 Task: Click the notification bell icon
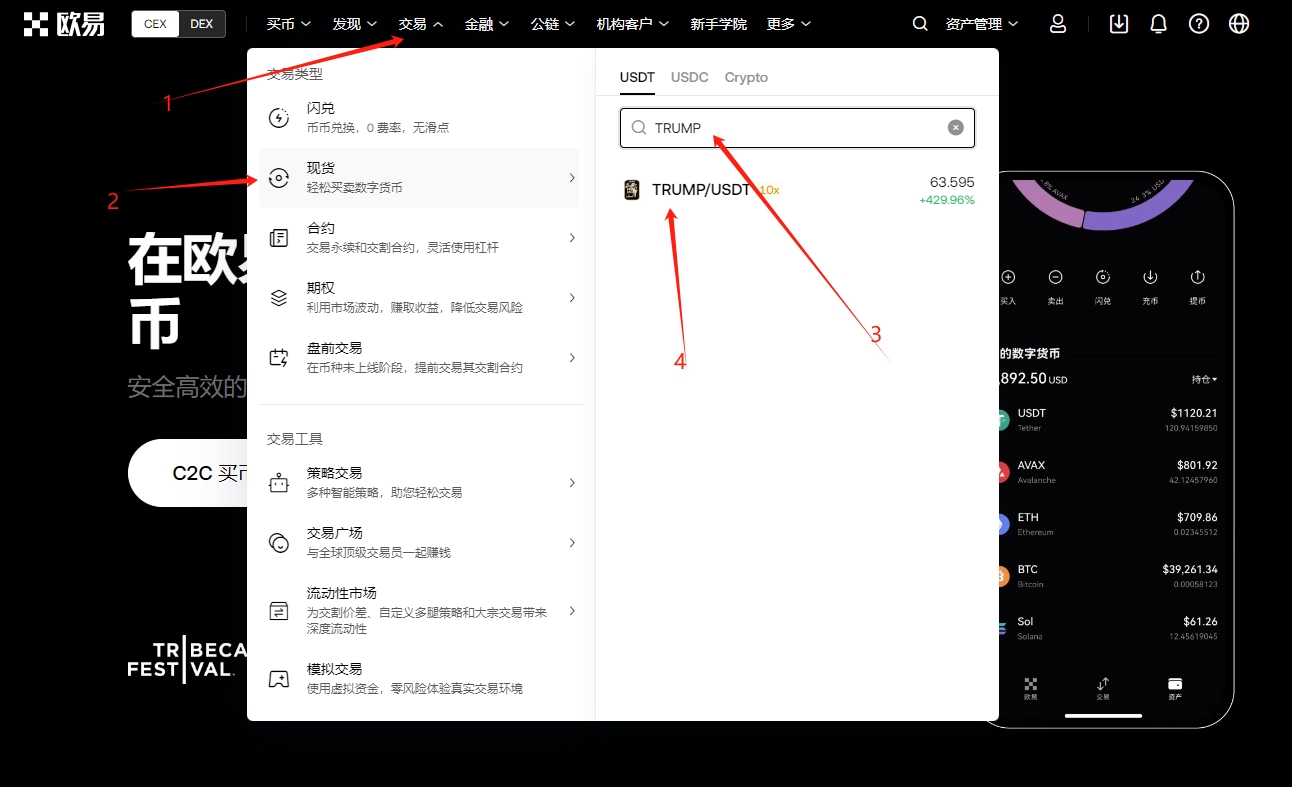coord(1158,23)
